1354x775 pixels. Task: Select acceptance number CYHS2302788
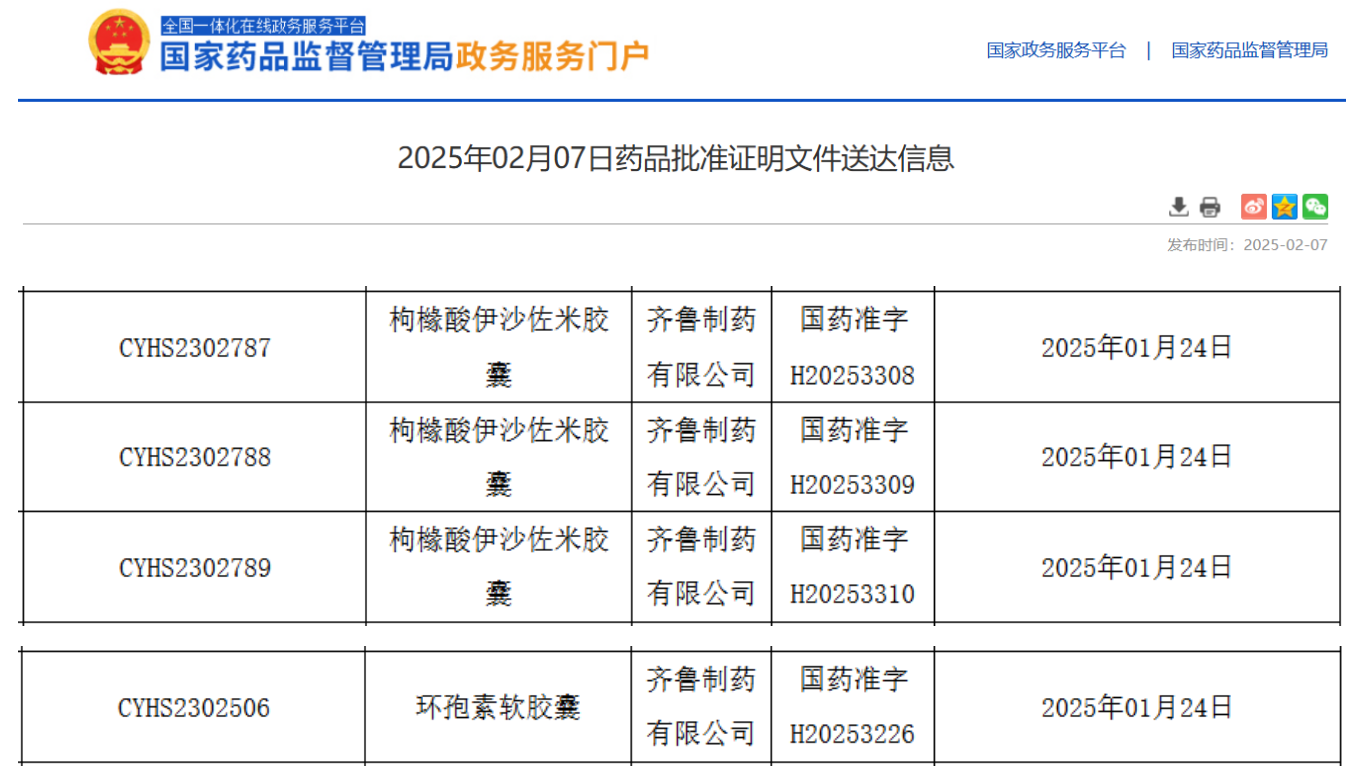pos(195,457)
